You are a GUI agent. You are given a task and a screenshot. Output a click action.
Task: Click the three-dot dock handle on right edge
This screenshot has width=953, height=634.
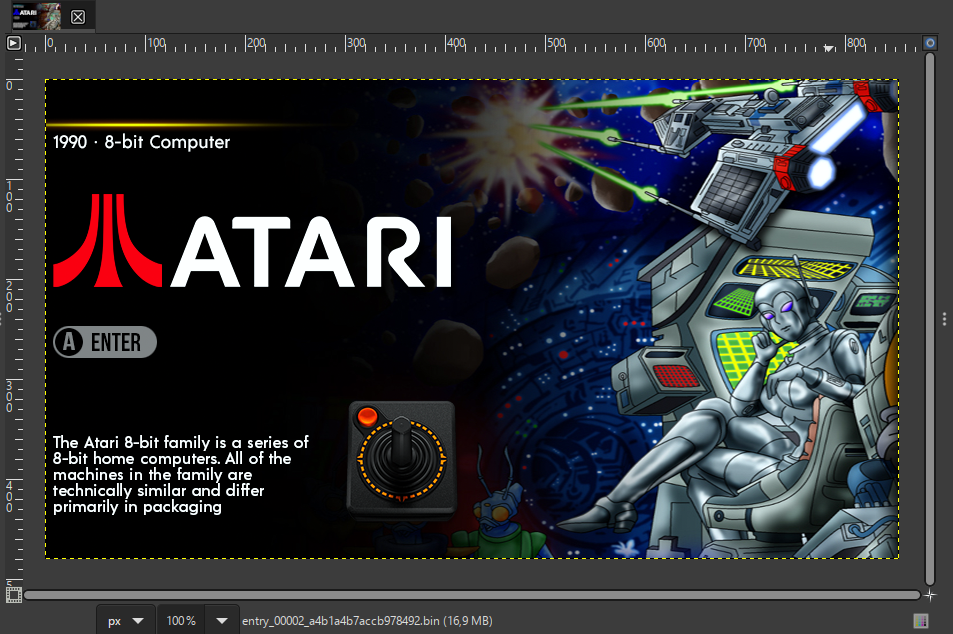tap(944, 319)
